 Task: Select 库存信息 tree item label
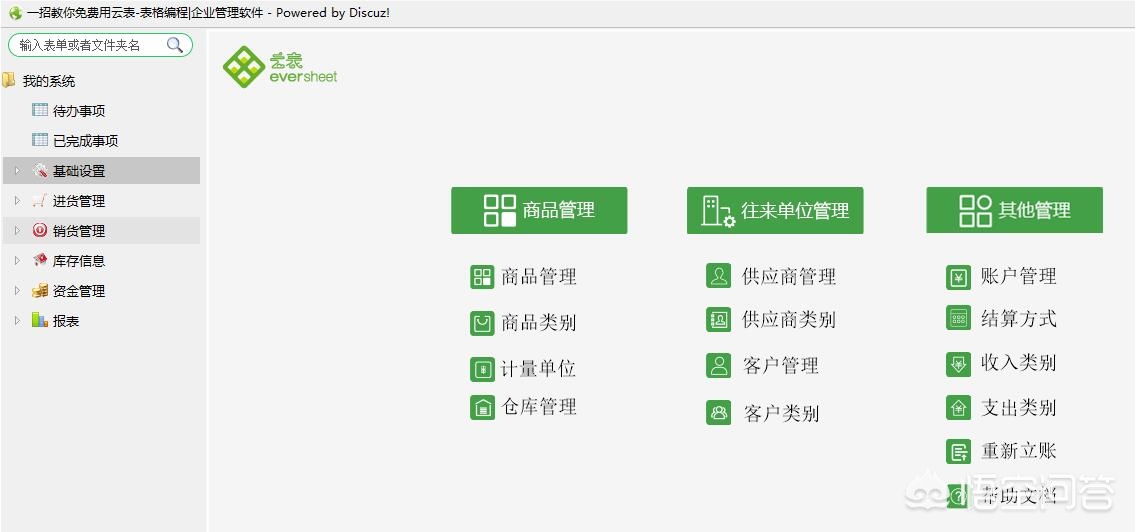tap(79, 261)
